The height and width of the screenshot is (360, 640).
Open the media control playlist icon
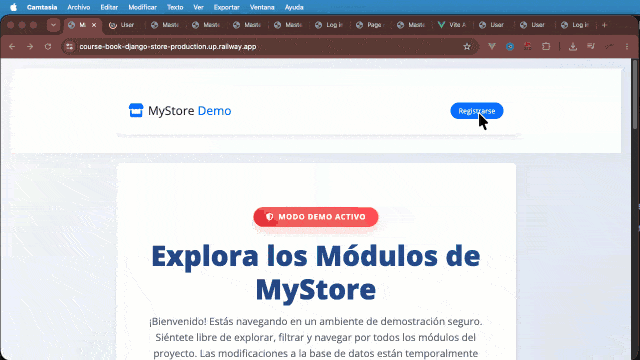pos(591,47)
